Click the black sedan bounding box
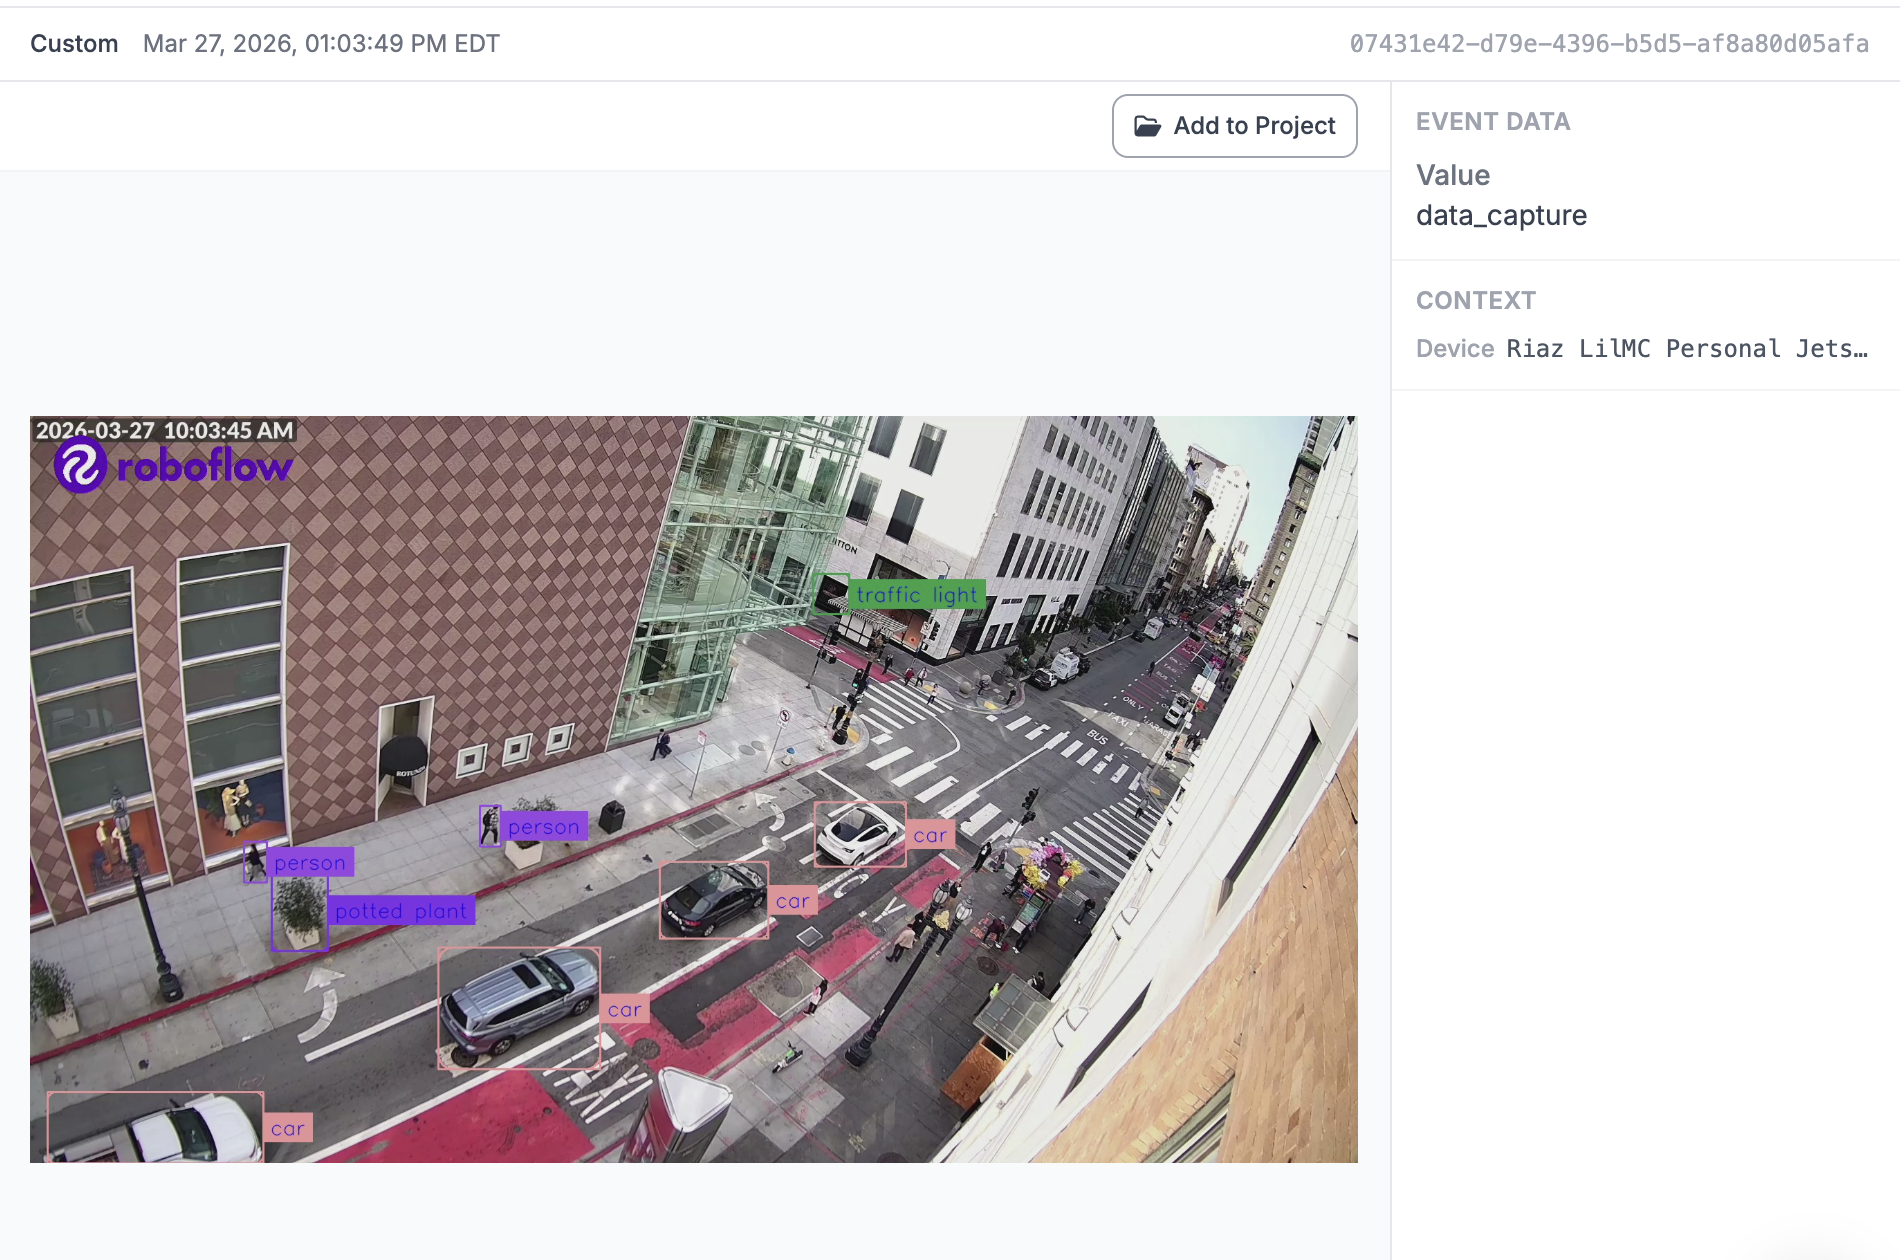The height and width of the screenshot is (1260, 1900). pos(713,900)
